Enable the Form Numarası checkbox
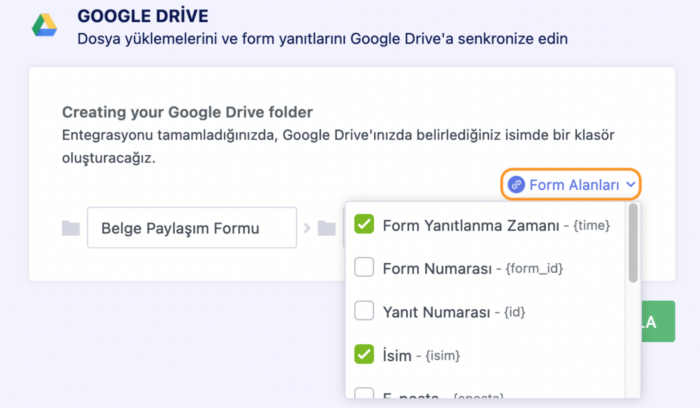This screenshot has height=408, width=700. (x=364, y=268)
